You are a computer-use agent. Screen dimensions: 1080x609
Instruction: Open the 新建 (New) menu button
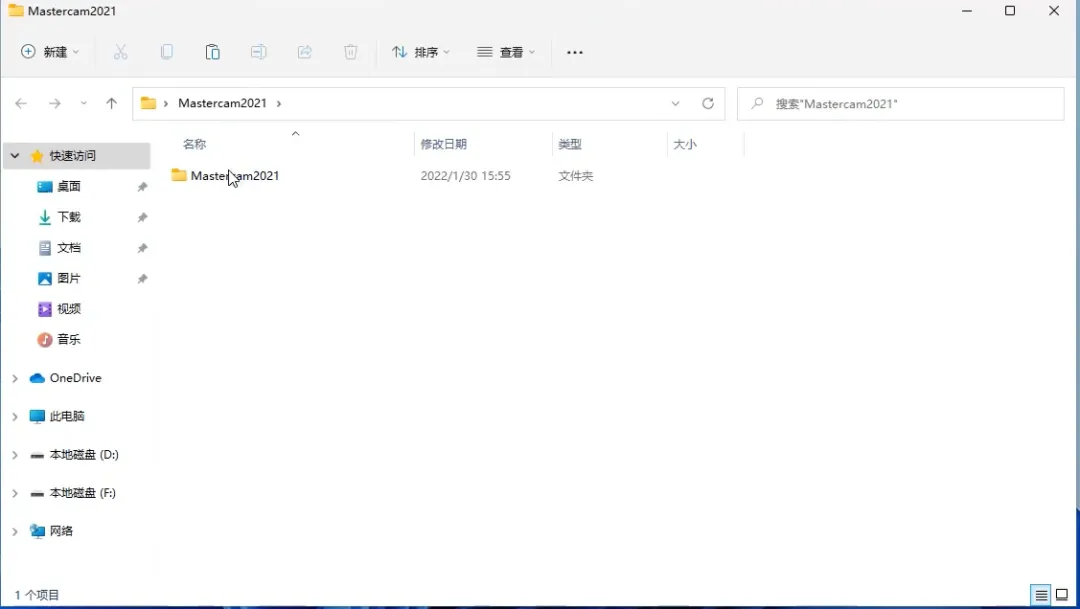click(50, 52)
